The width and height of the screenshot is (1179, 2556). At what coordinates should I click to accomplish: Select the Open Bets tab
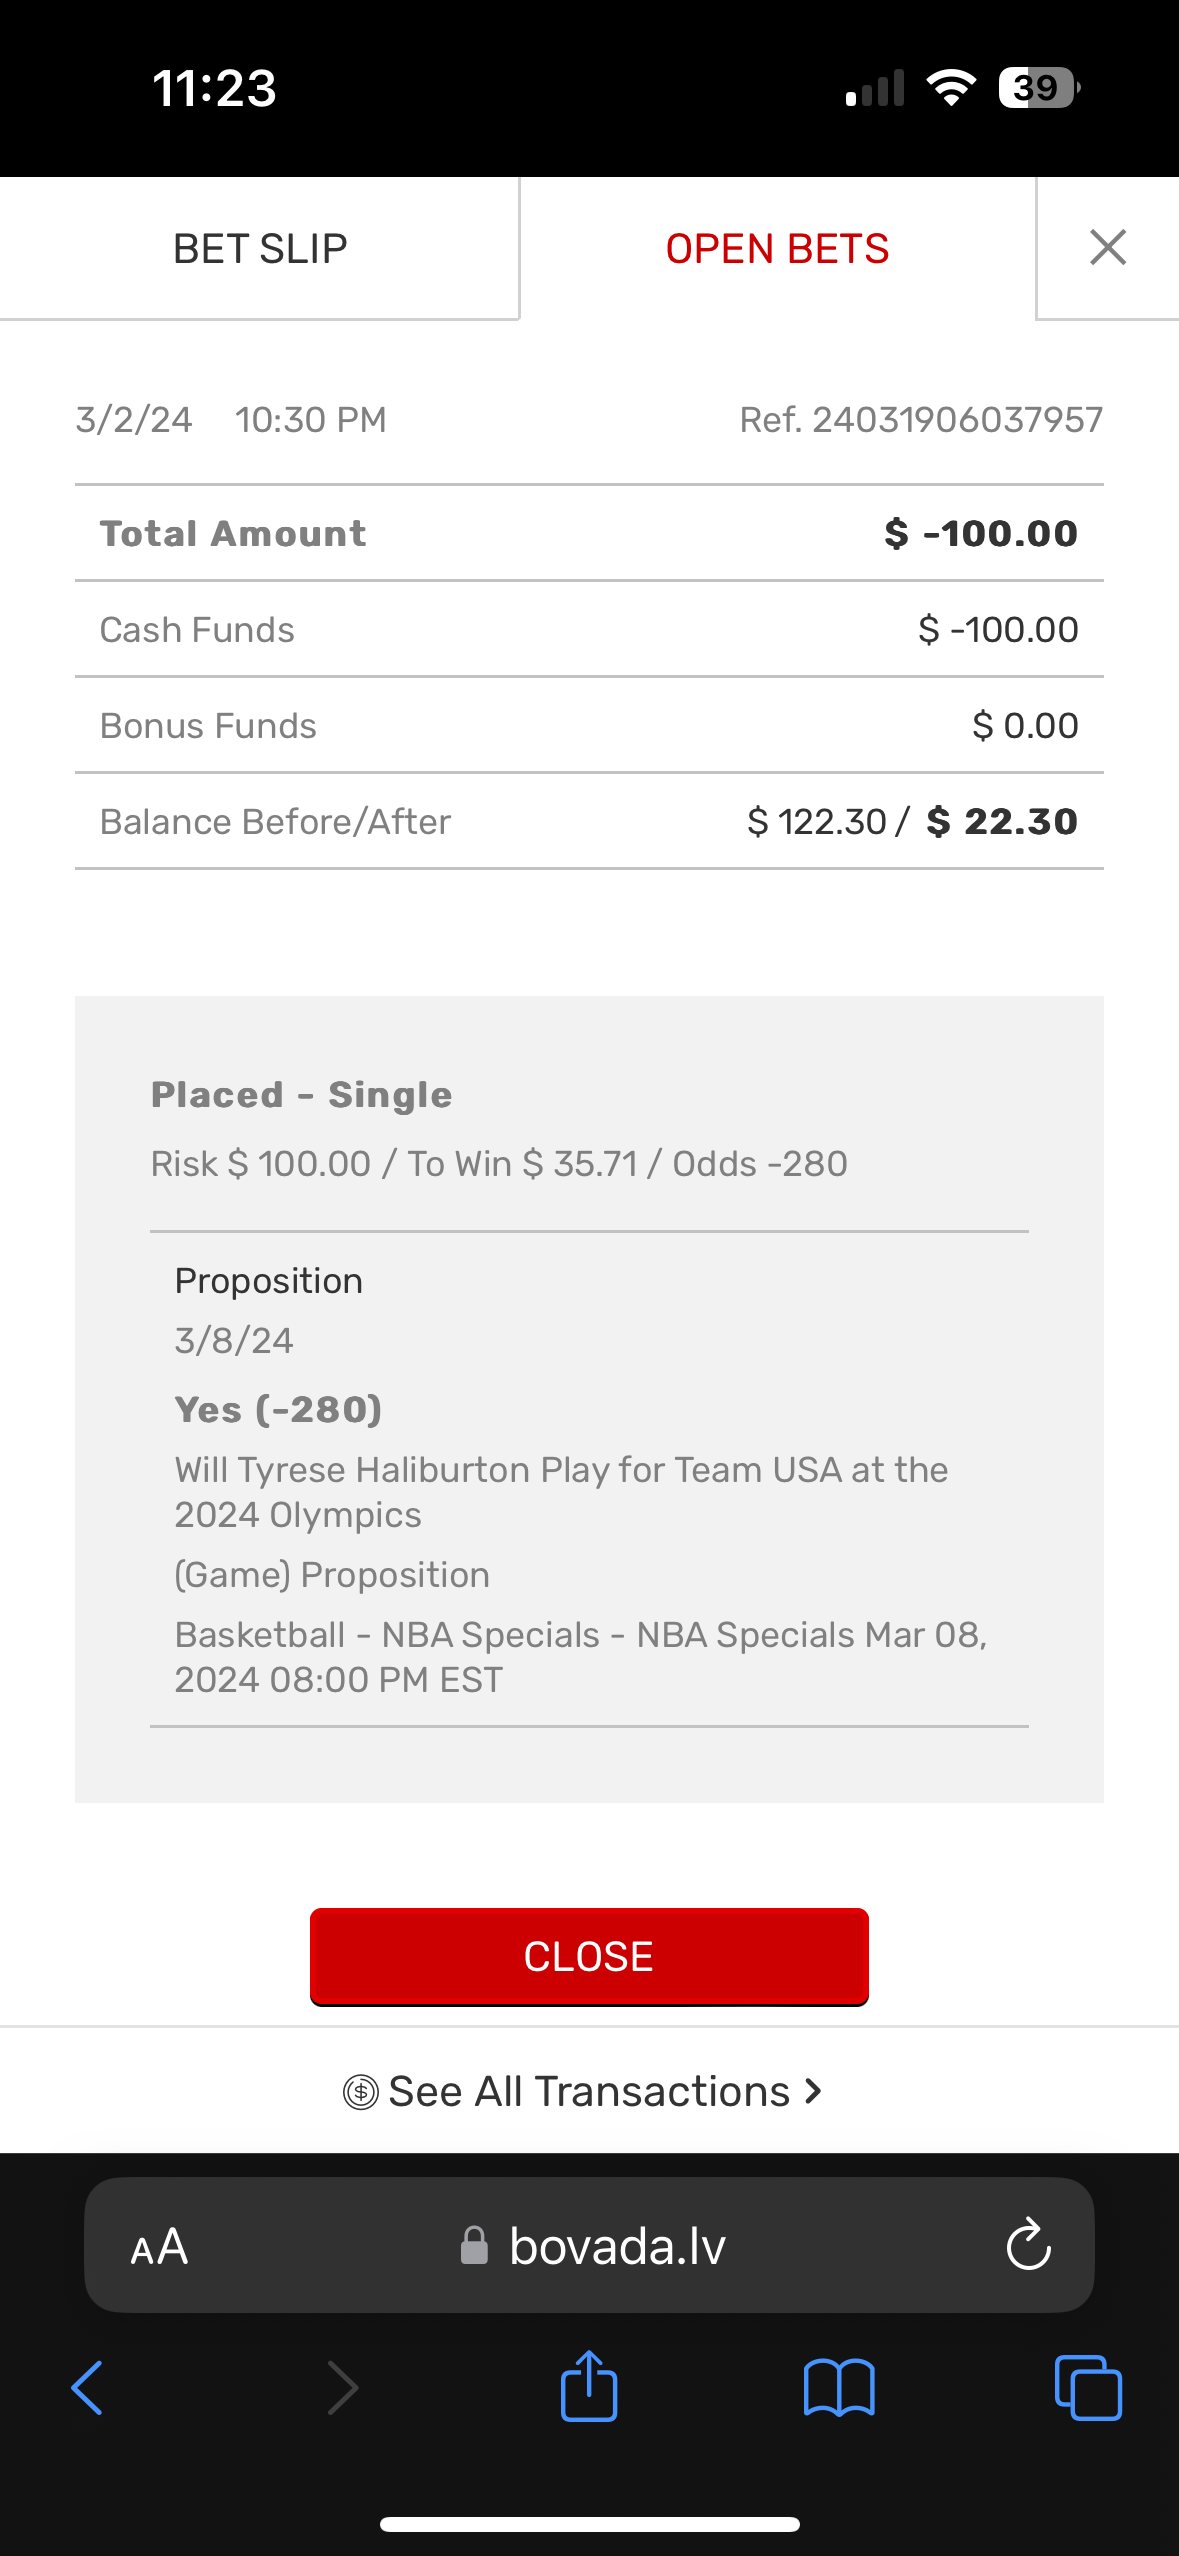pos(777,249)
